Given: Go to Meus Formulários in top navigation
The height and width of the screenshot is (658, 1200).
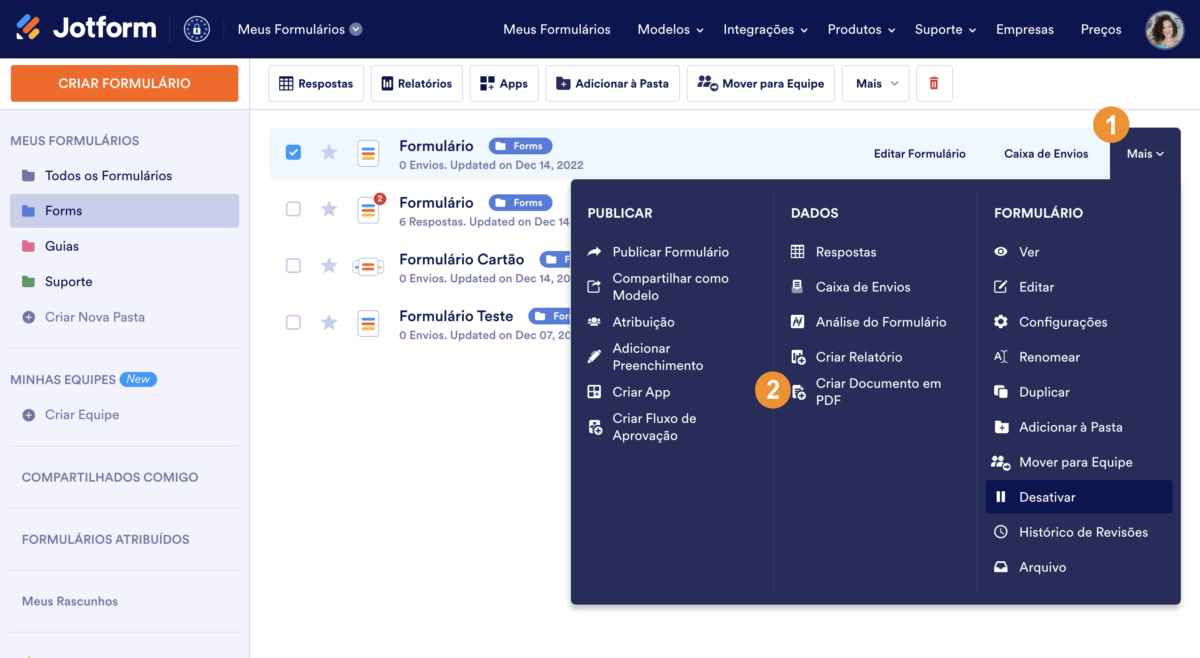Looking at the screenshot, I should (557, 29).
